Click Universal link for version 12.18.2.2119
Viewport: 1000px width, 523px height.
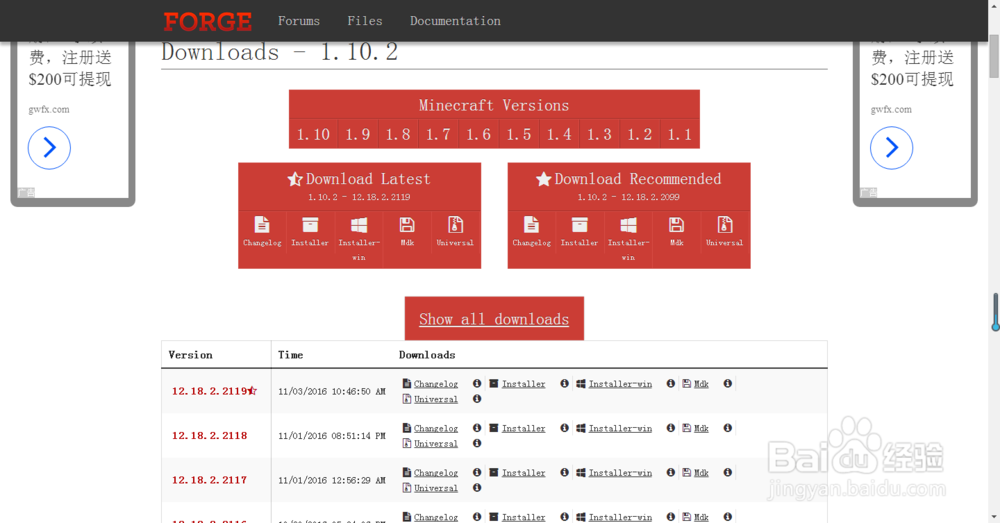tap(436, 399)
